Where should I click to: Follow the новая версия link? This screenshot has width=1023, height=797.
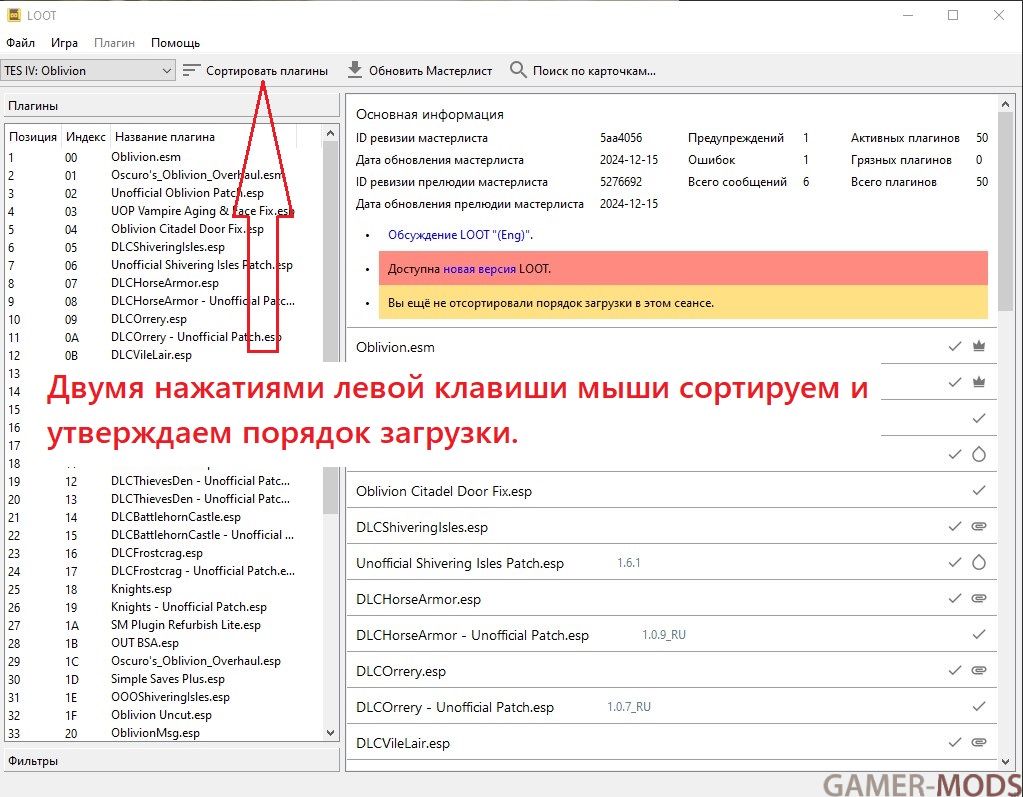pyautogui.click(x=479, y=269)
